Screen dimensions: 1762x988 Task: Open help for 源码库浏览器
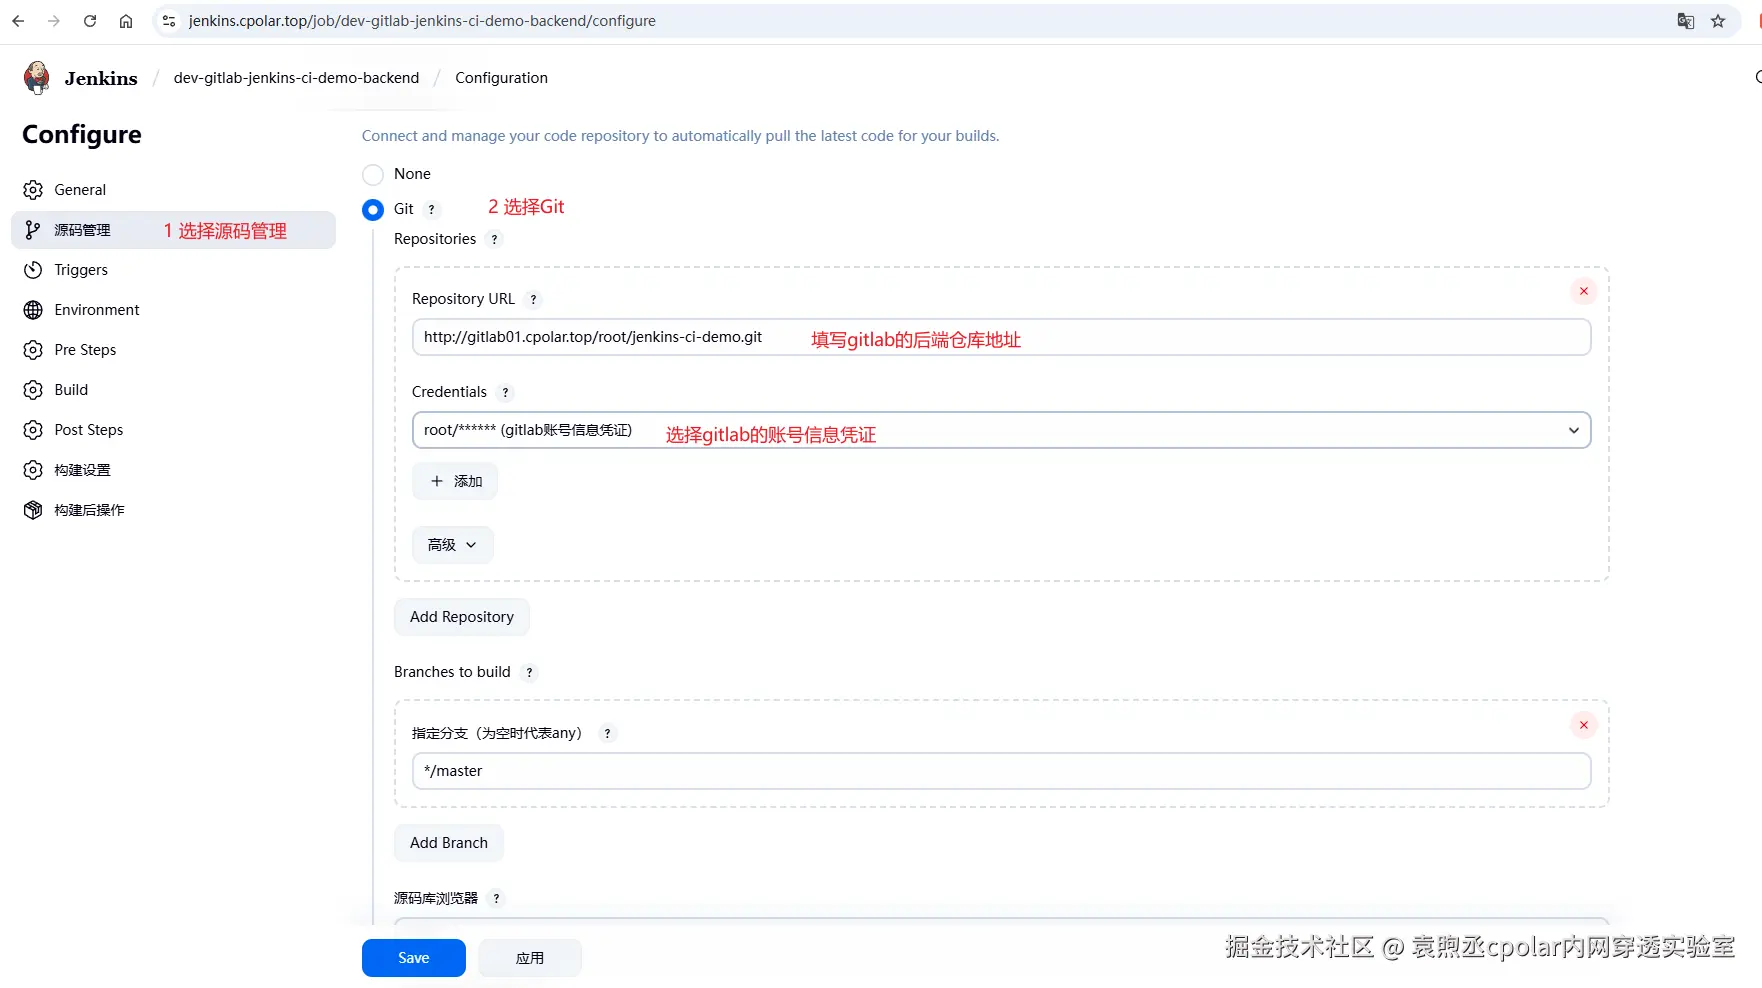pyautogui.click(x=496, y=899)
